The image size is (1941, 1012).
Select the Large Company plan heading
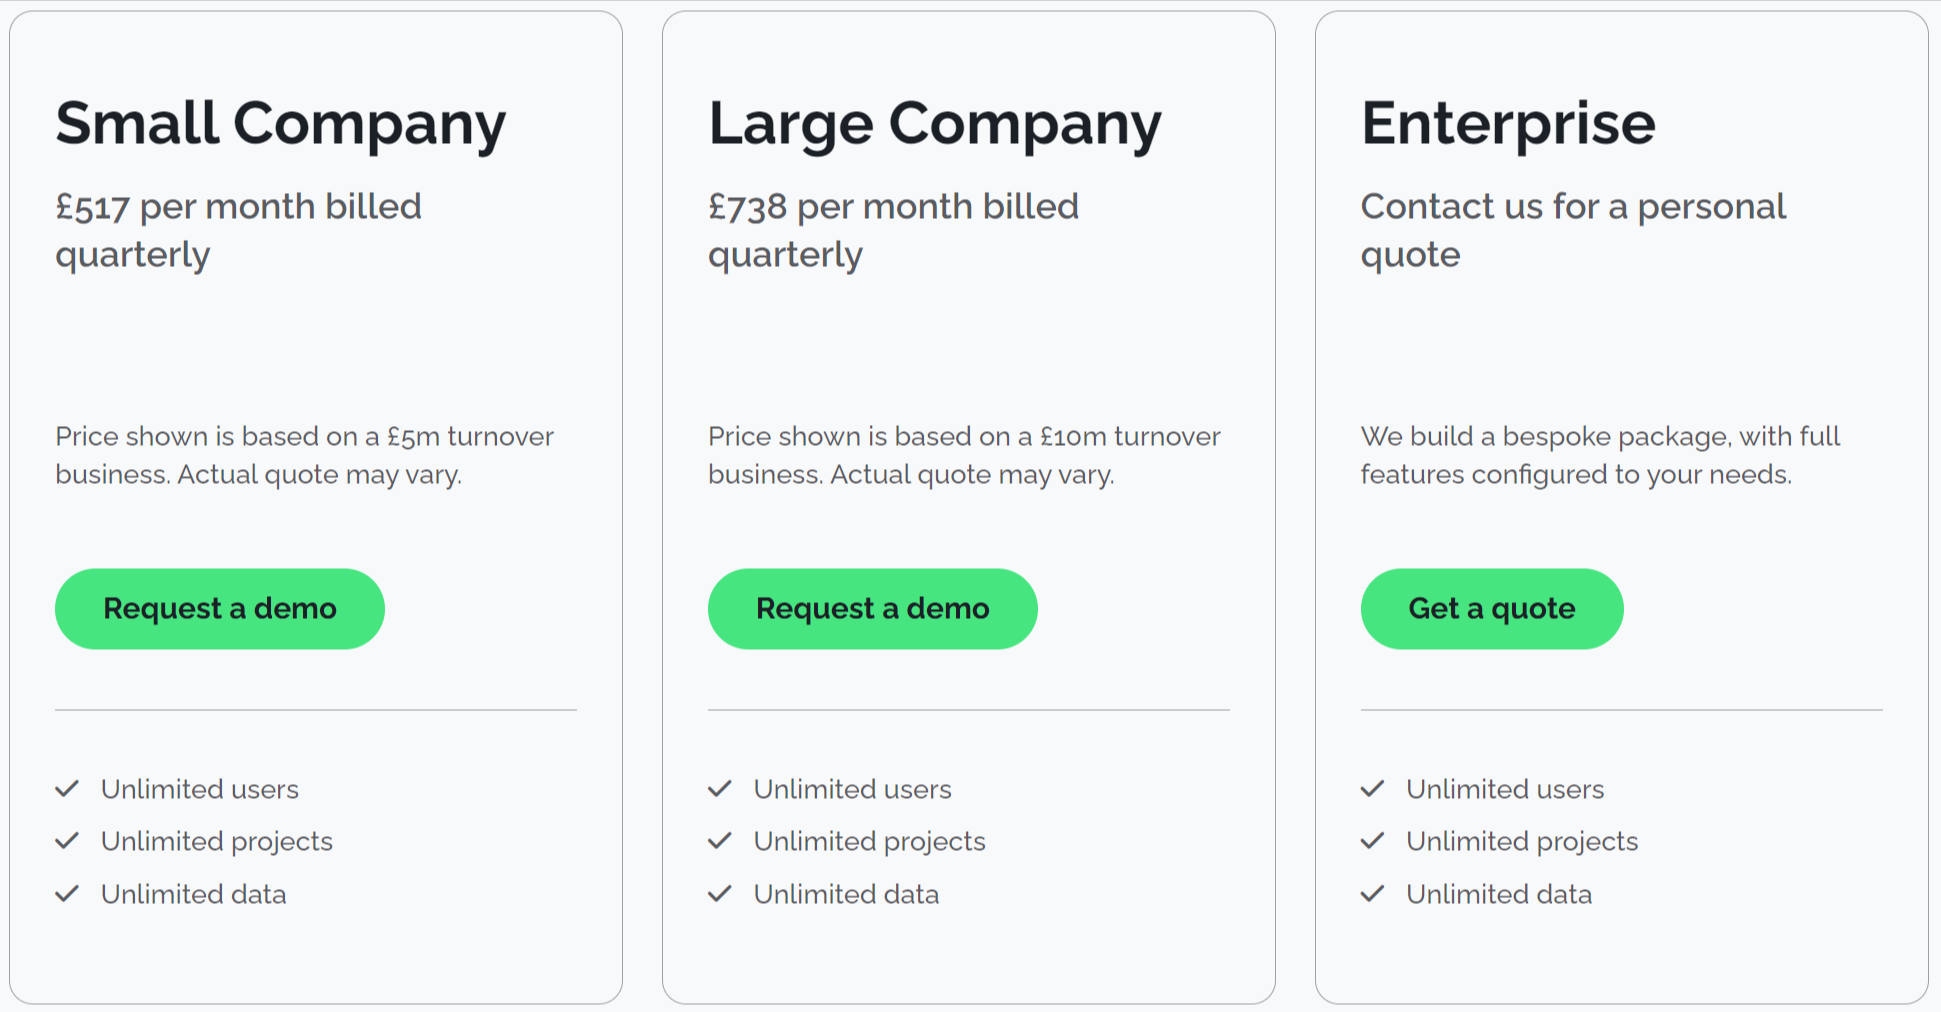pos(935,122)
